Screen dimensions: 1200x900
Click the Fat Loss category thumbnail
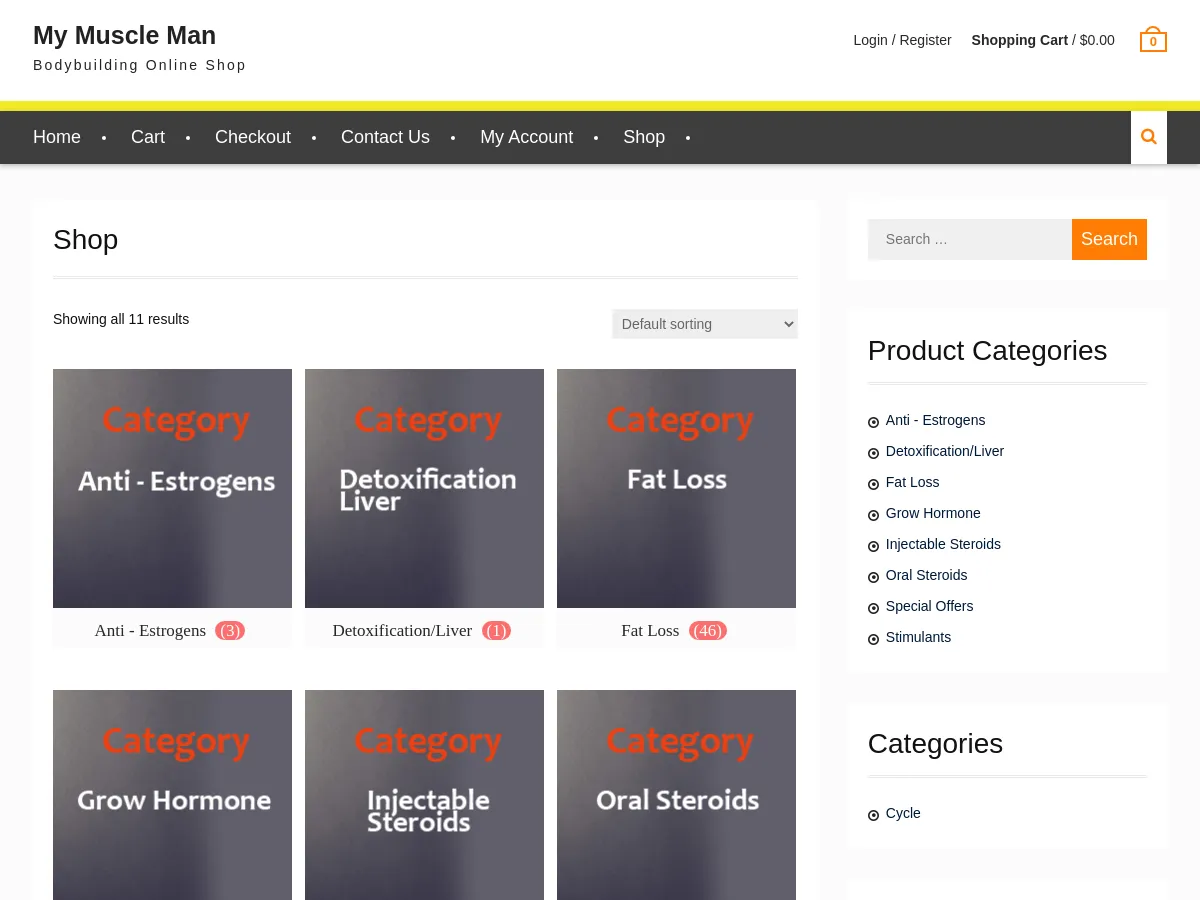(x=676, y=488)
